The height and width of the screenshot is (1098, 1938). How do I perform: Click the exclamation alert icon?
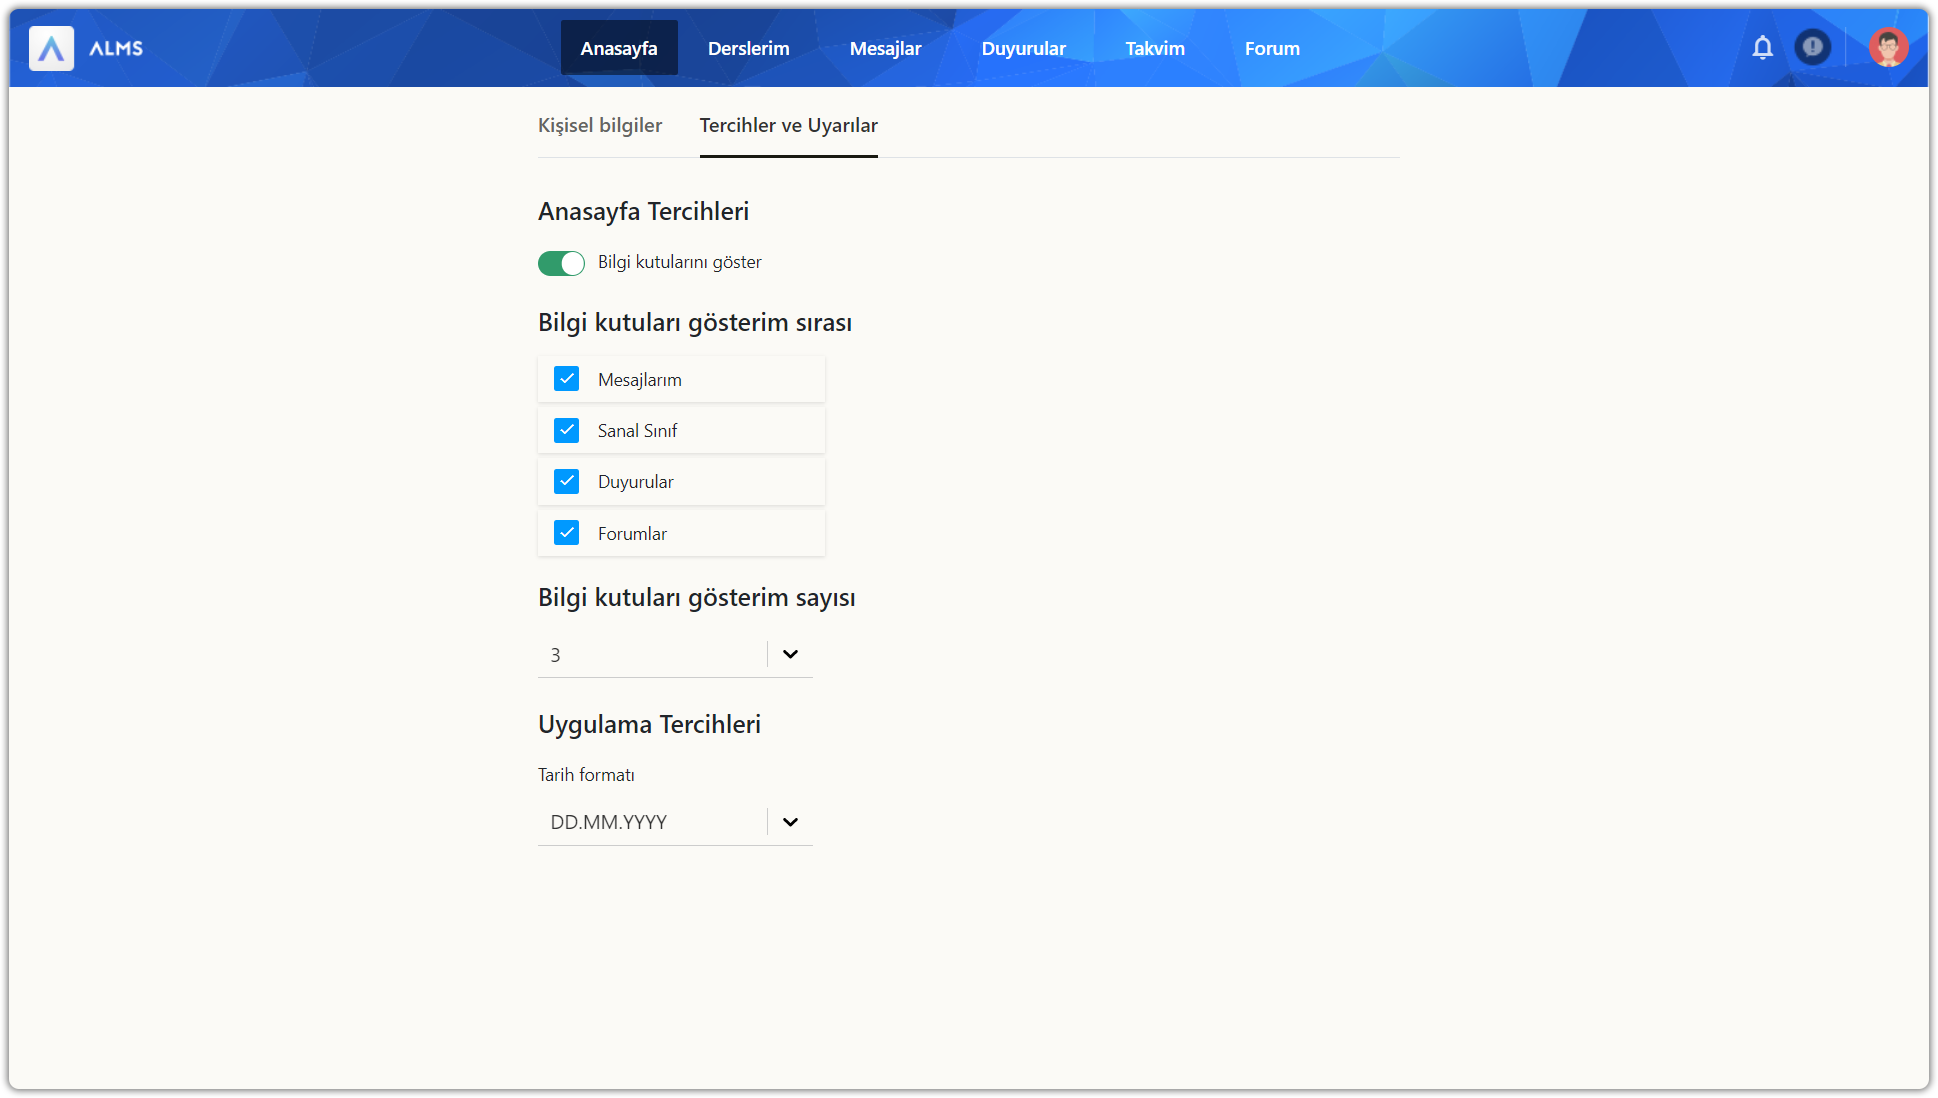1812,47
